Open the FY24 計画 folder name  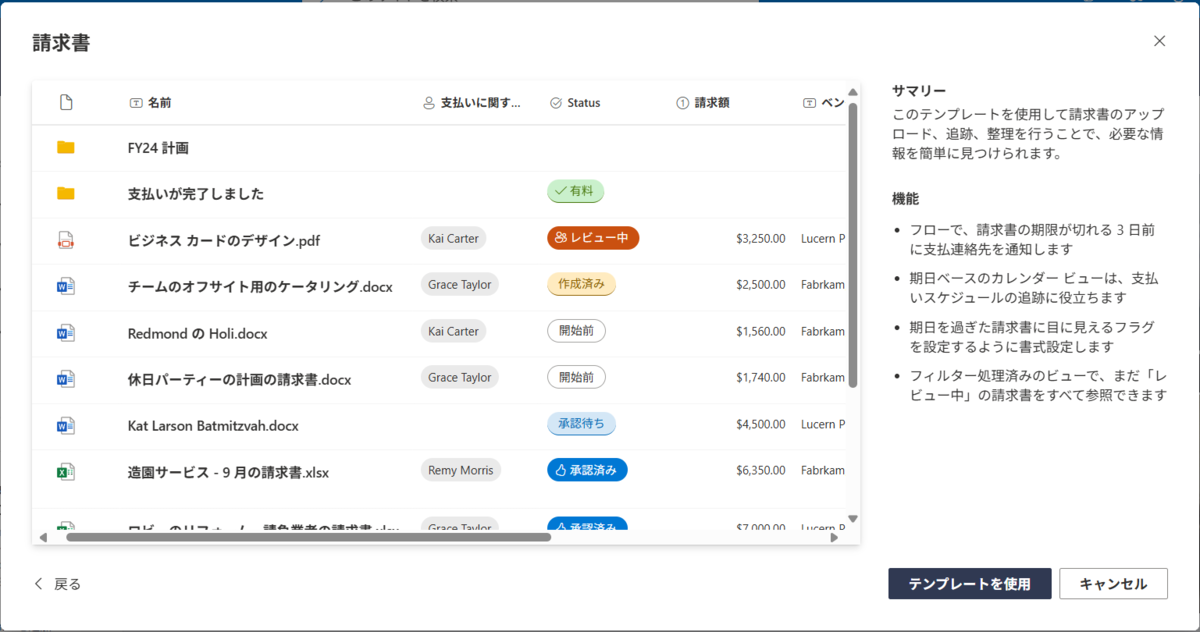pos(158,148)
